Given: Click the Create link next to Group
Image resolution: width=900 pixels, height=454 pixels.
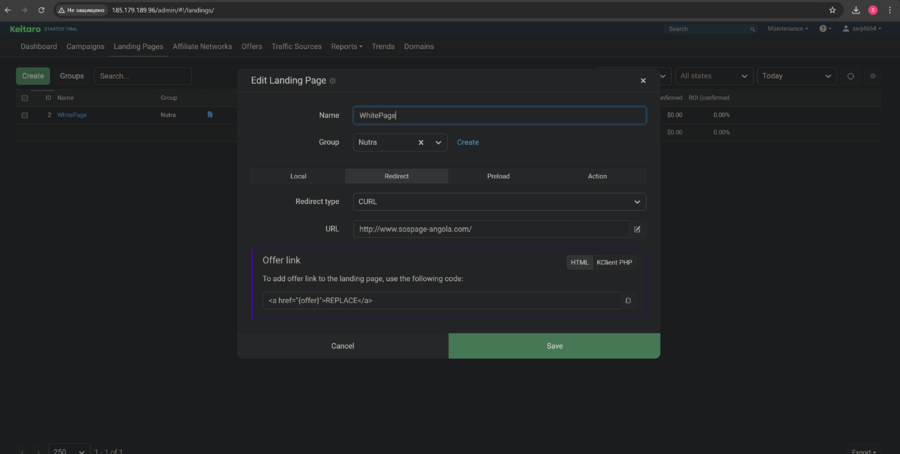Looking at the screenshot, I should (x=468, y=143).
